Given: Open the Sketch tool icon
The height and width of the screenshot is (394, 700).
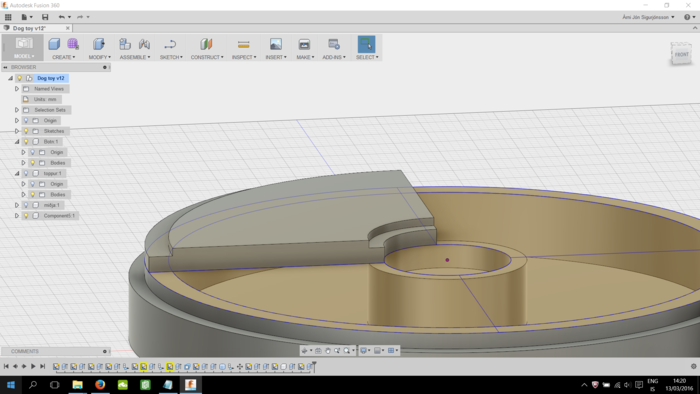Looking at the screenshot, I should [170, 44].
